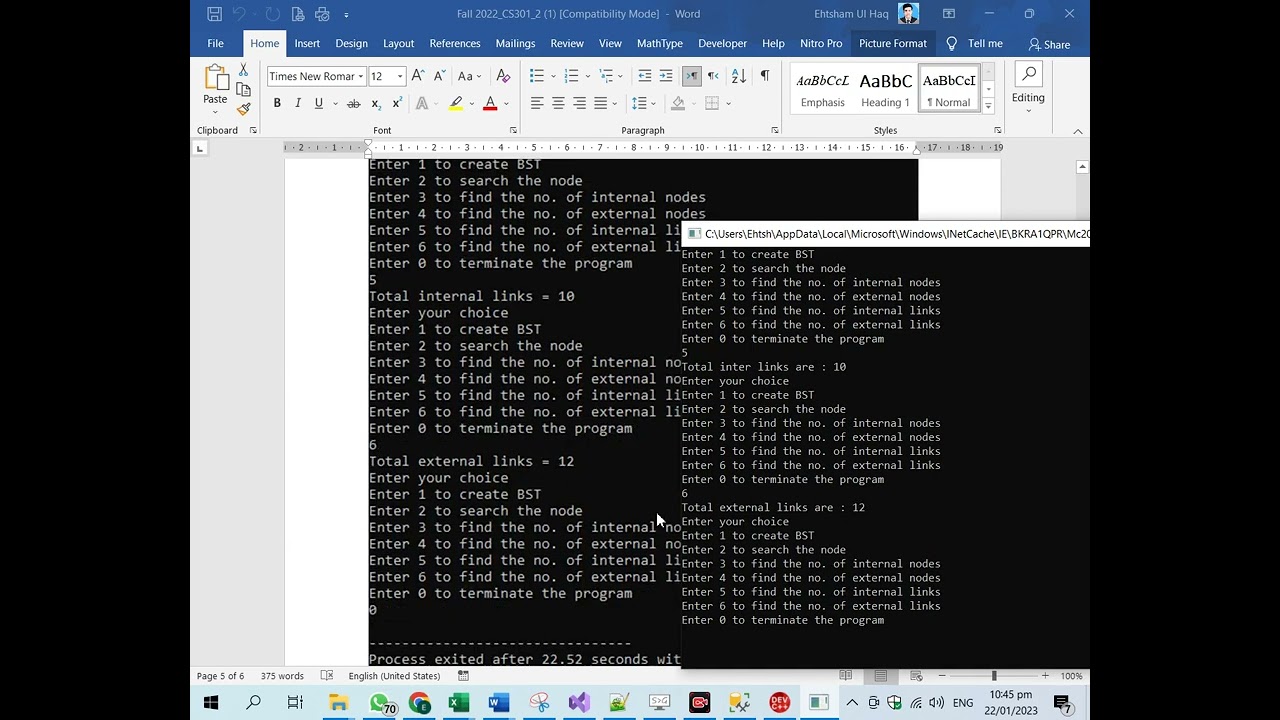Screen dimensions: 1280x720
Task: Apply the Heading 1 style
Action: click(x=885, y=89)
